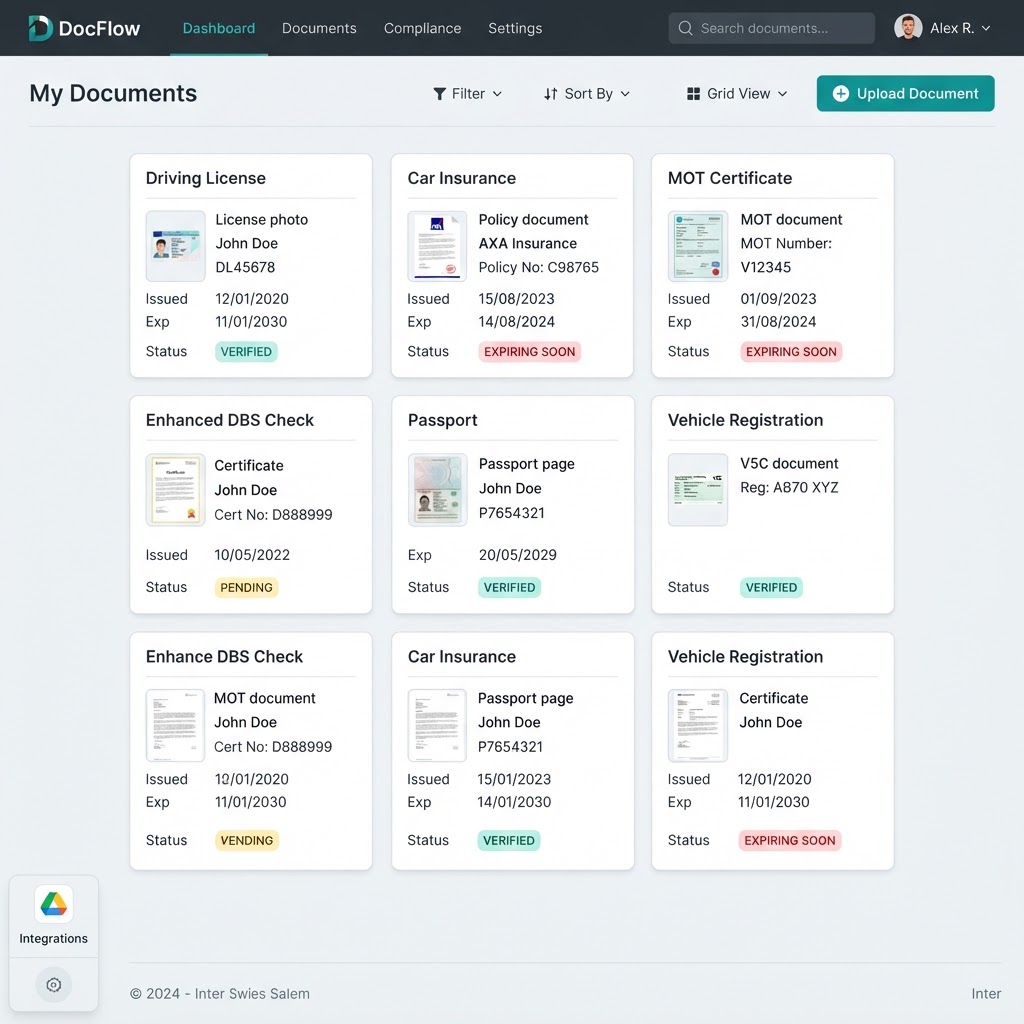Open Alex R. user menu chevron

pos(986,28)
